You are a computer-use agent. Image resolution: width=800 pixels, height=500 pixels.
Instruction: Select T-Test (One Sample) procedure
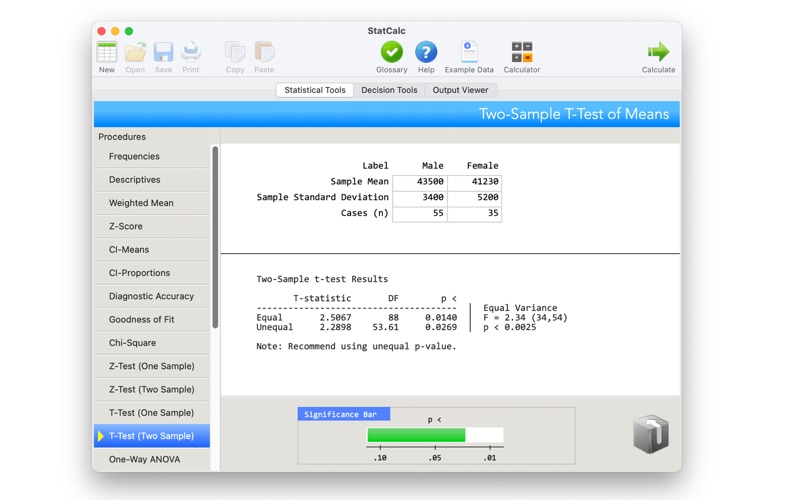coord(152,413)
